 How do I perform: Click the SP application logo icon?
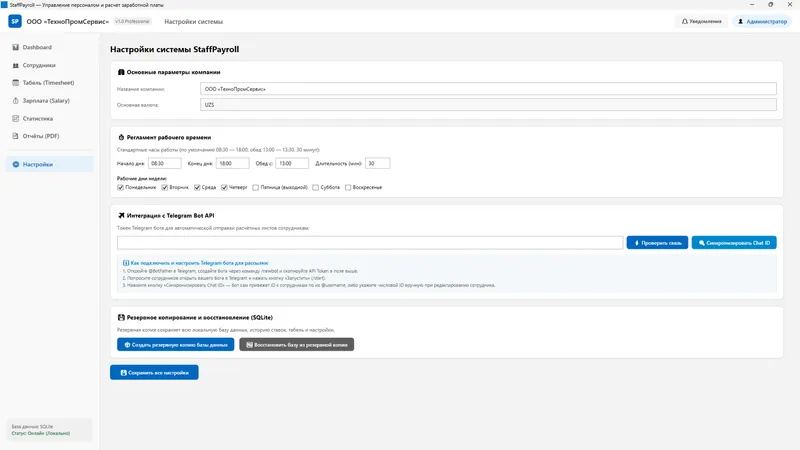pos(15,21)
